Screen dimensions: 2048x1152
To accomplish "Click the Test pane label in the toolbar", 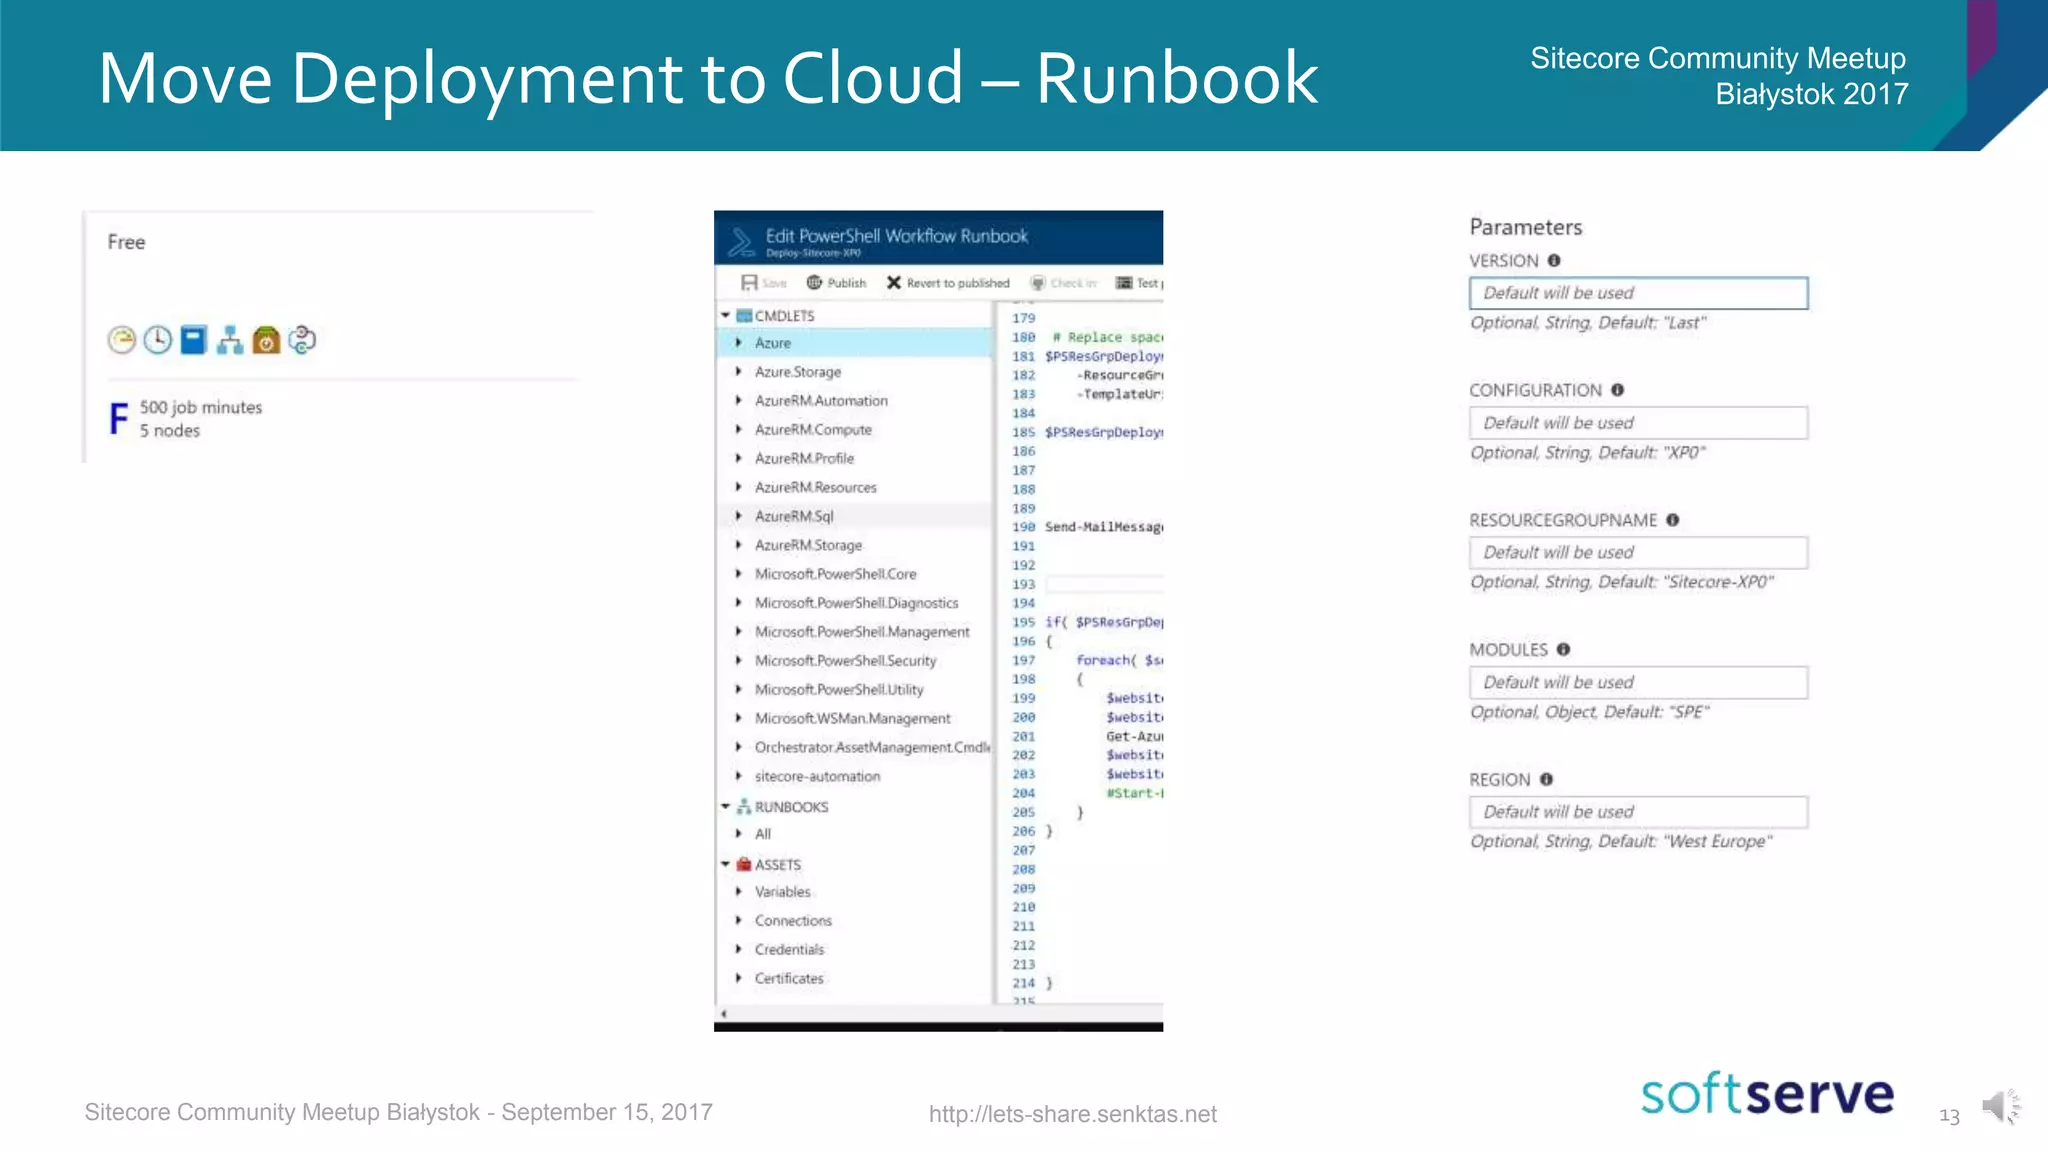I will [1150, 283].
